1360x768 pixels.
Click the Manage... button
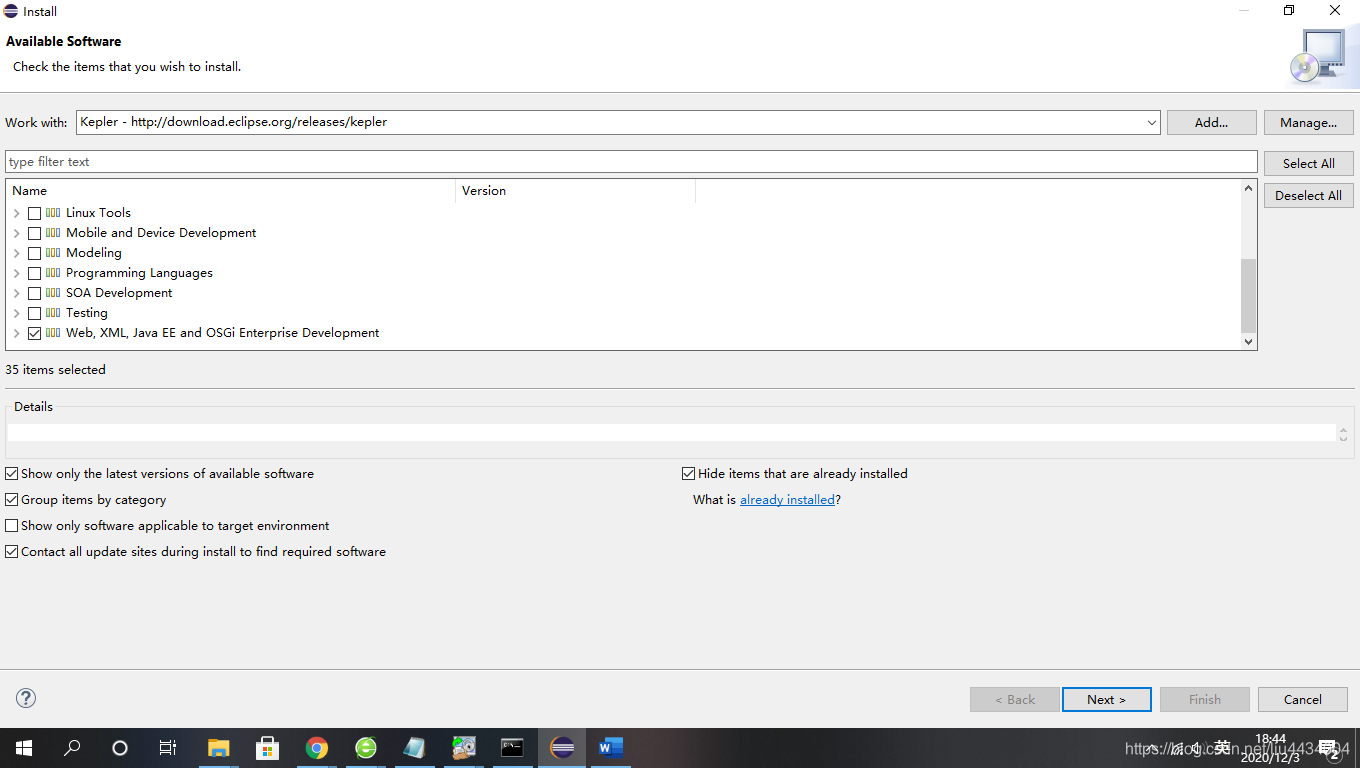tap(1308, 122)
